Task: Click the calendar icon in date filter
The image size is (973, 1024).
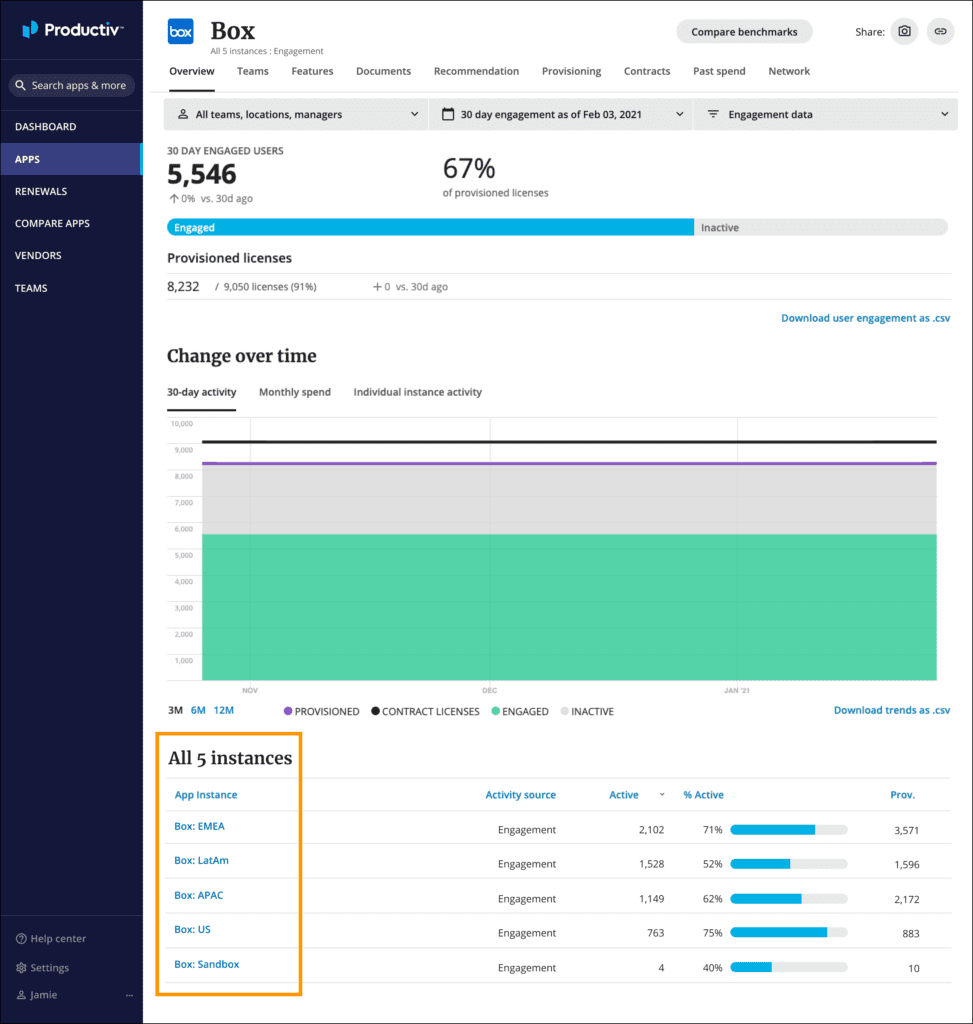Action: click(x=448, y=114)
